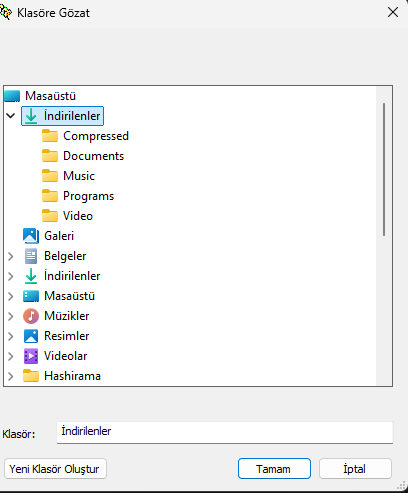
Task: Select the Müzikler label
Action: click(67, 316)
